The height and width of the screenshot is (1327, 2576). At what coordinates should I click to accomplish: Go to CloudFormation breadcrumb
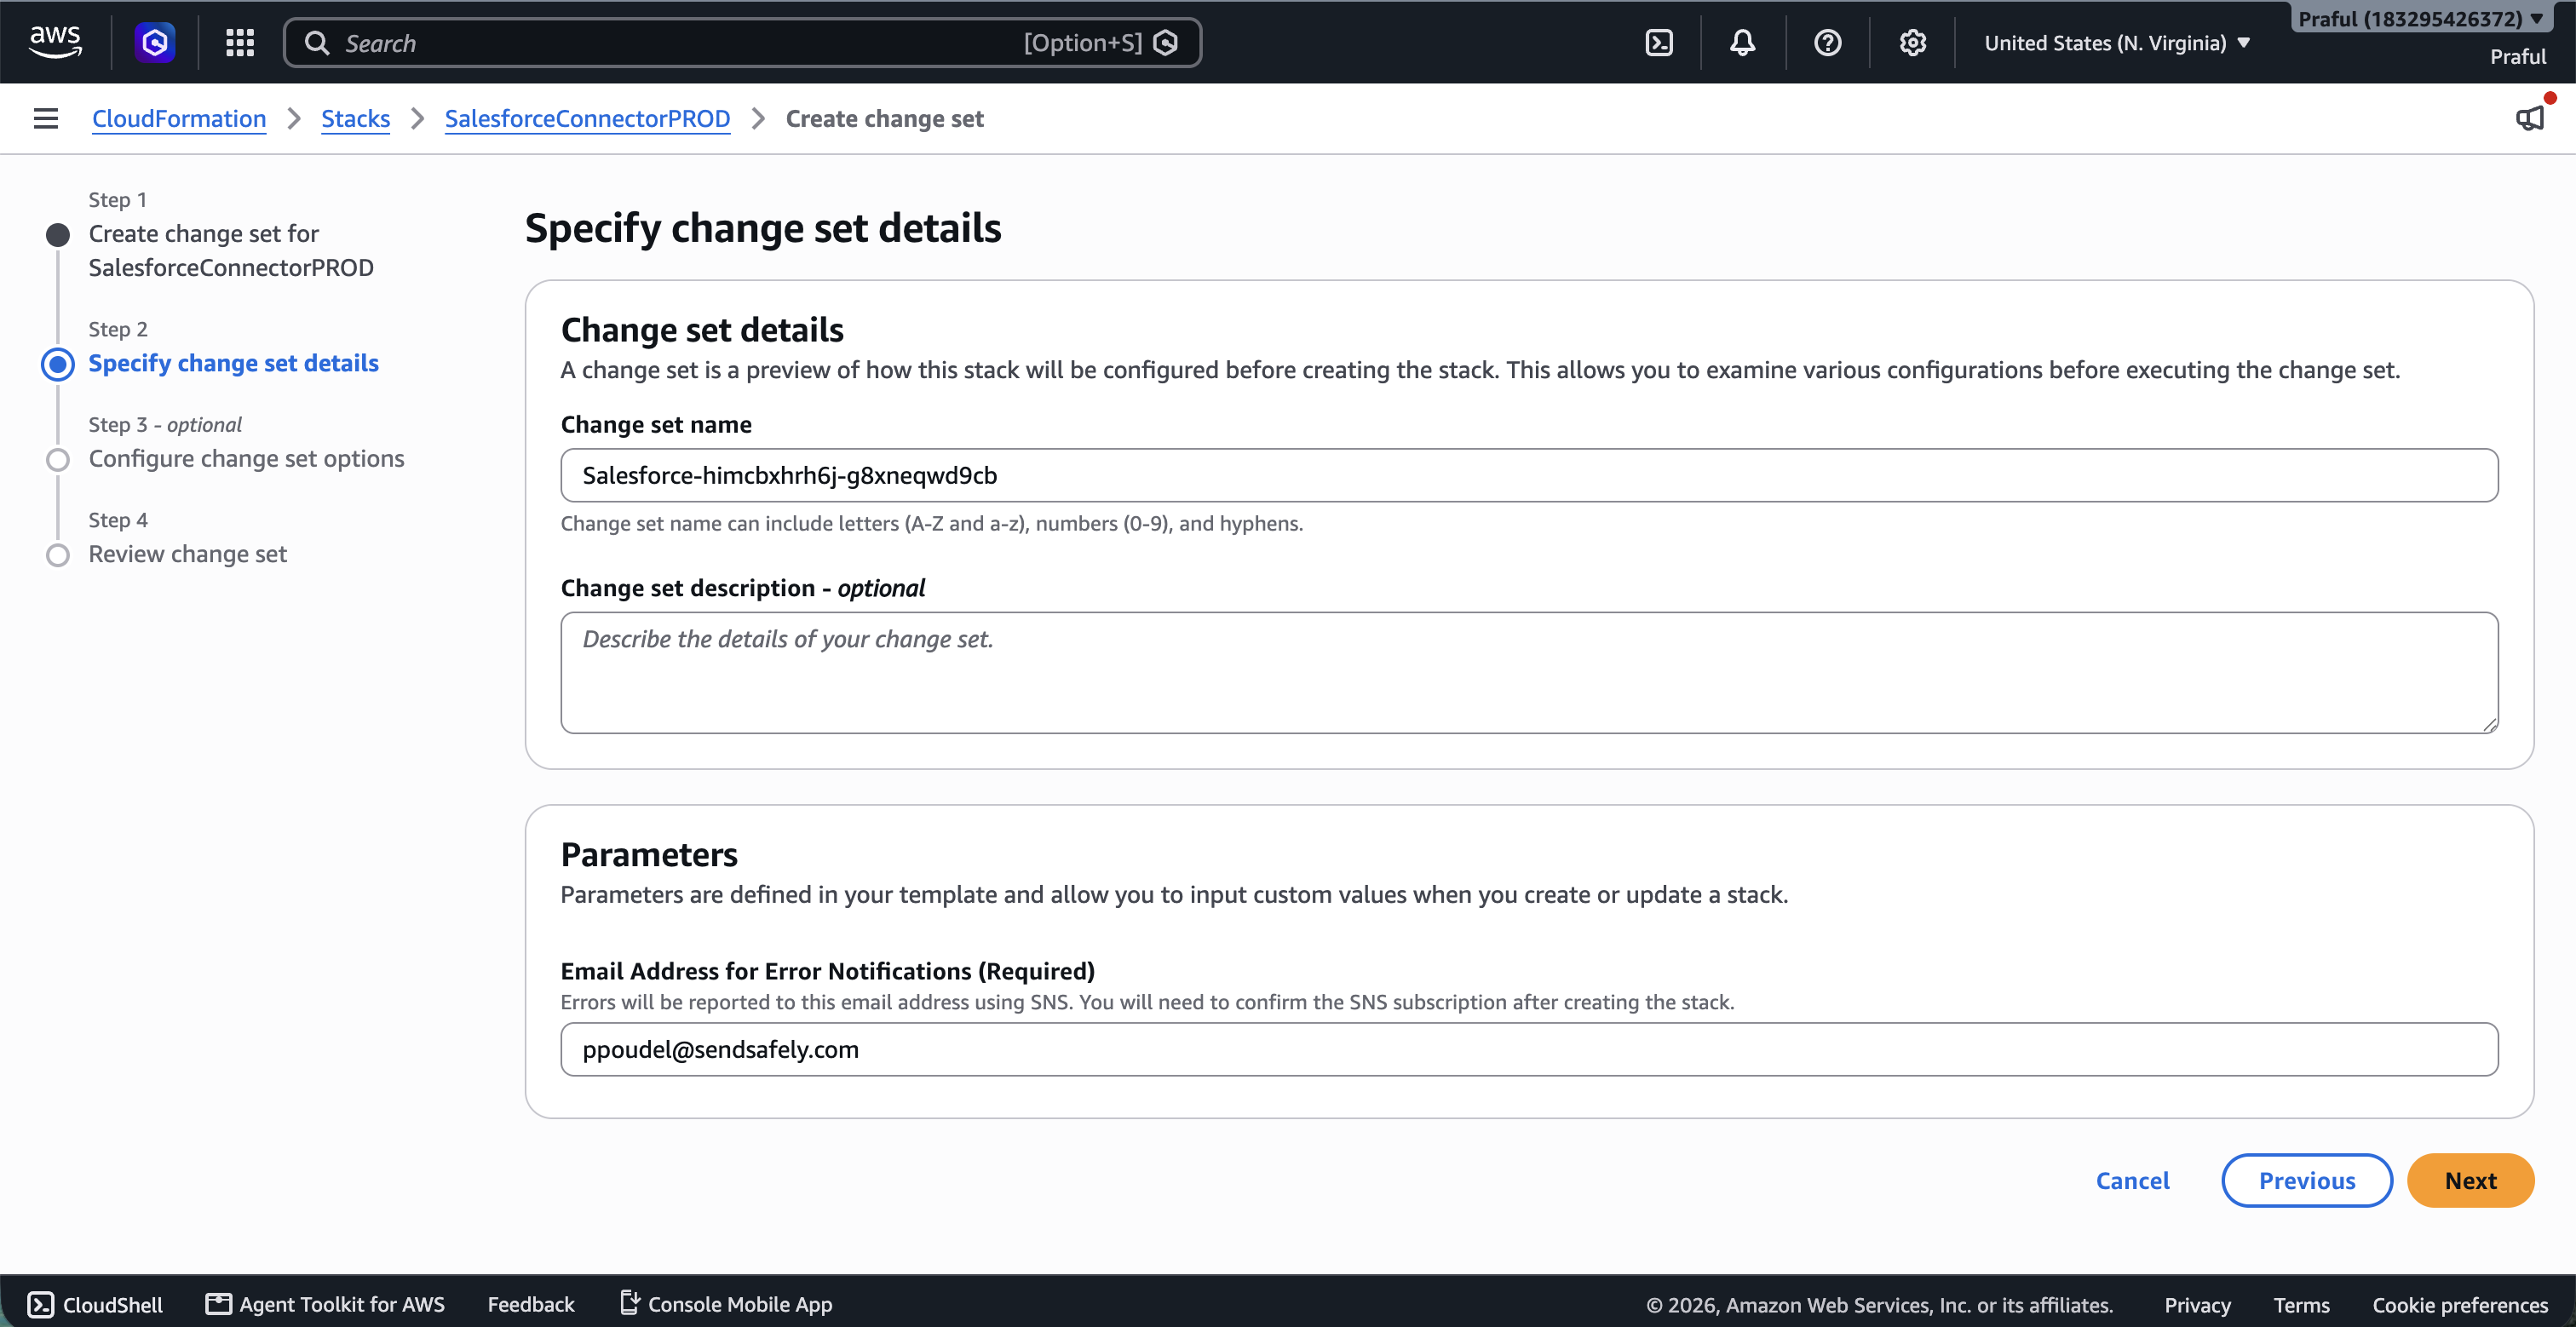tap(179, 118)
